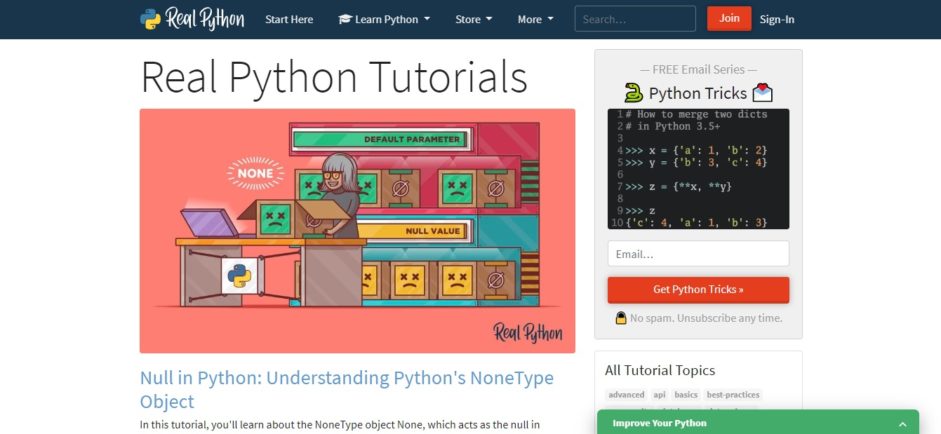Click the envelope icon beside Python Tricks
The height and width of the screenshot is (434, 941).
tap(762, 92)
